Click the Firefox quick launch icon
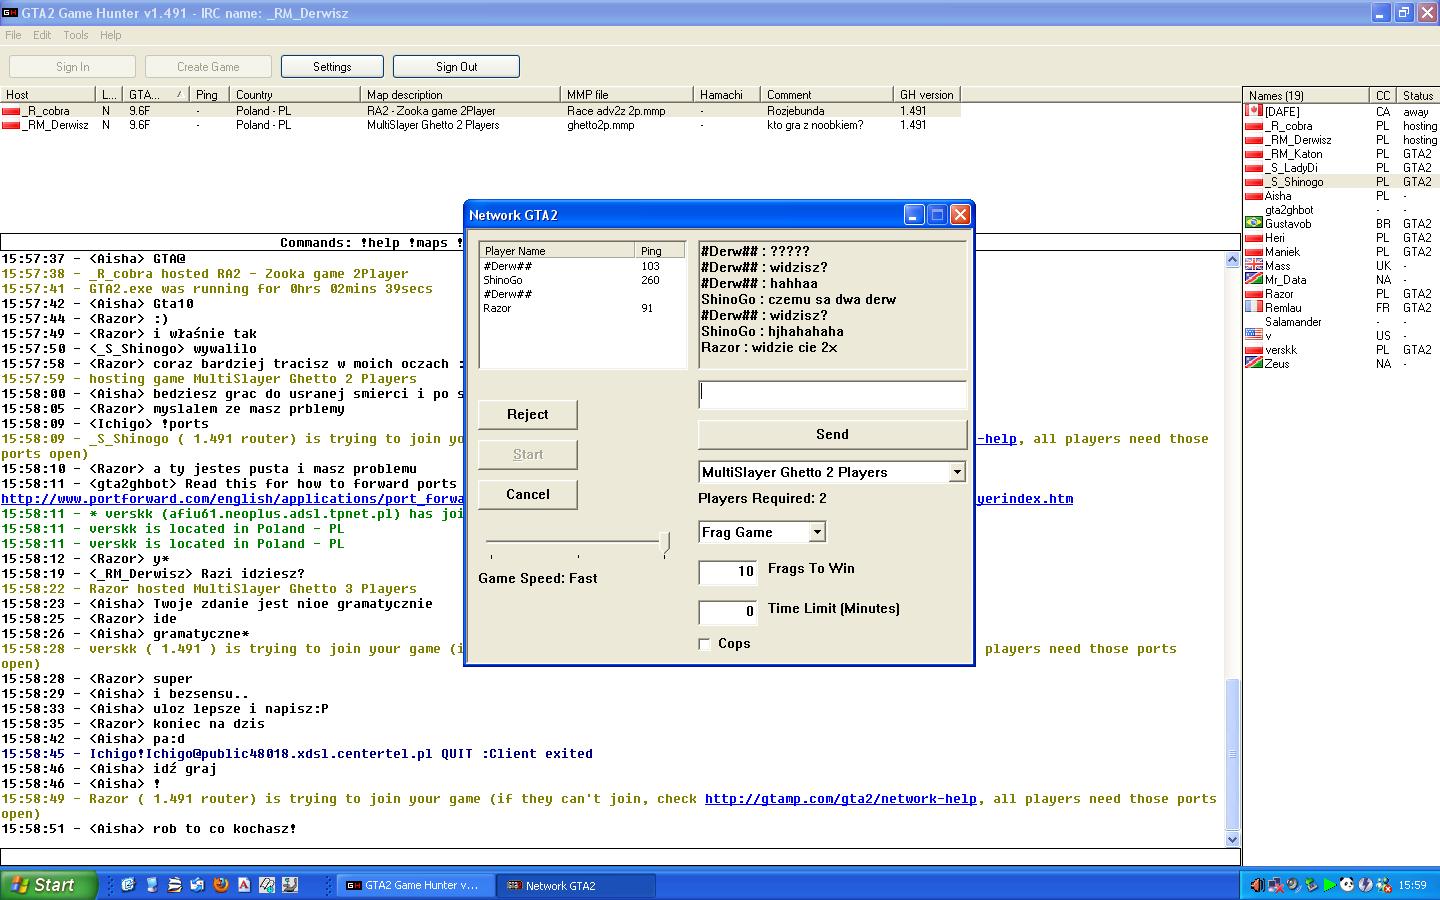 click(221, 885)
